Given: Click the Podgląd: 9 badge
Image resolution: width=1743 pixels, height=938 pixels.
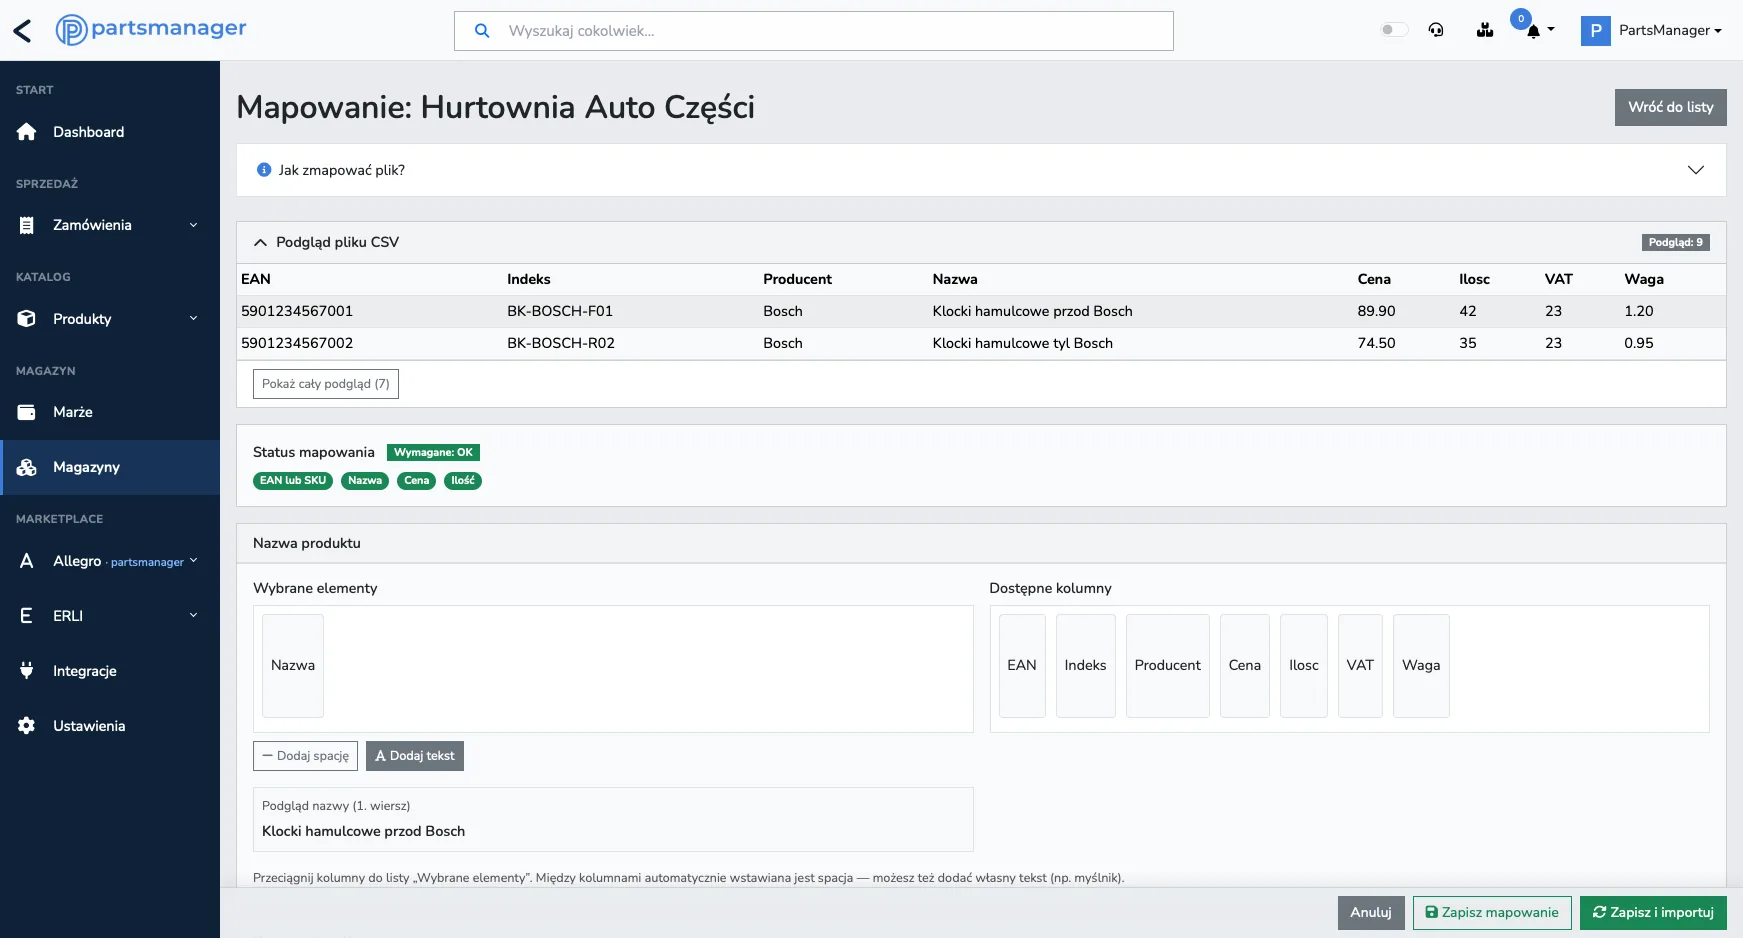Looking at the screenshot, I should [x=1676, y=243].
